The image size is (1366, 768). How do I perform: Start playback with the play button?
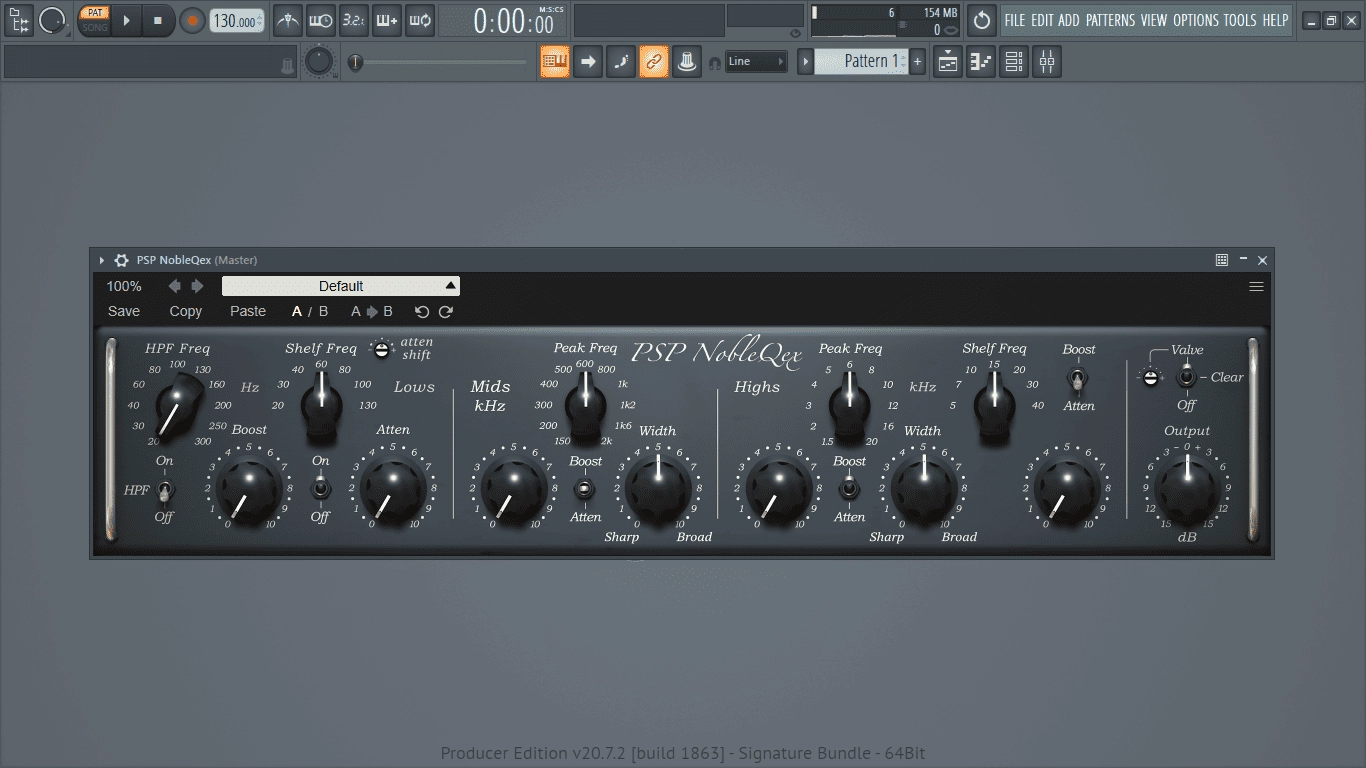tap(127, 20)
